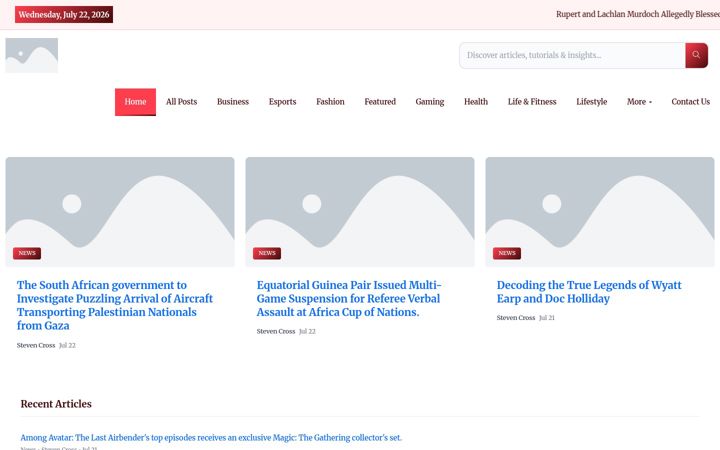720x450 pixels.
Task: Open the Equatorial Guinea article thumbnail
Action: pyautogui.click(x=360, y=212)
